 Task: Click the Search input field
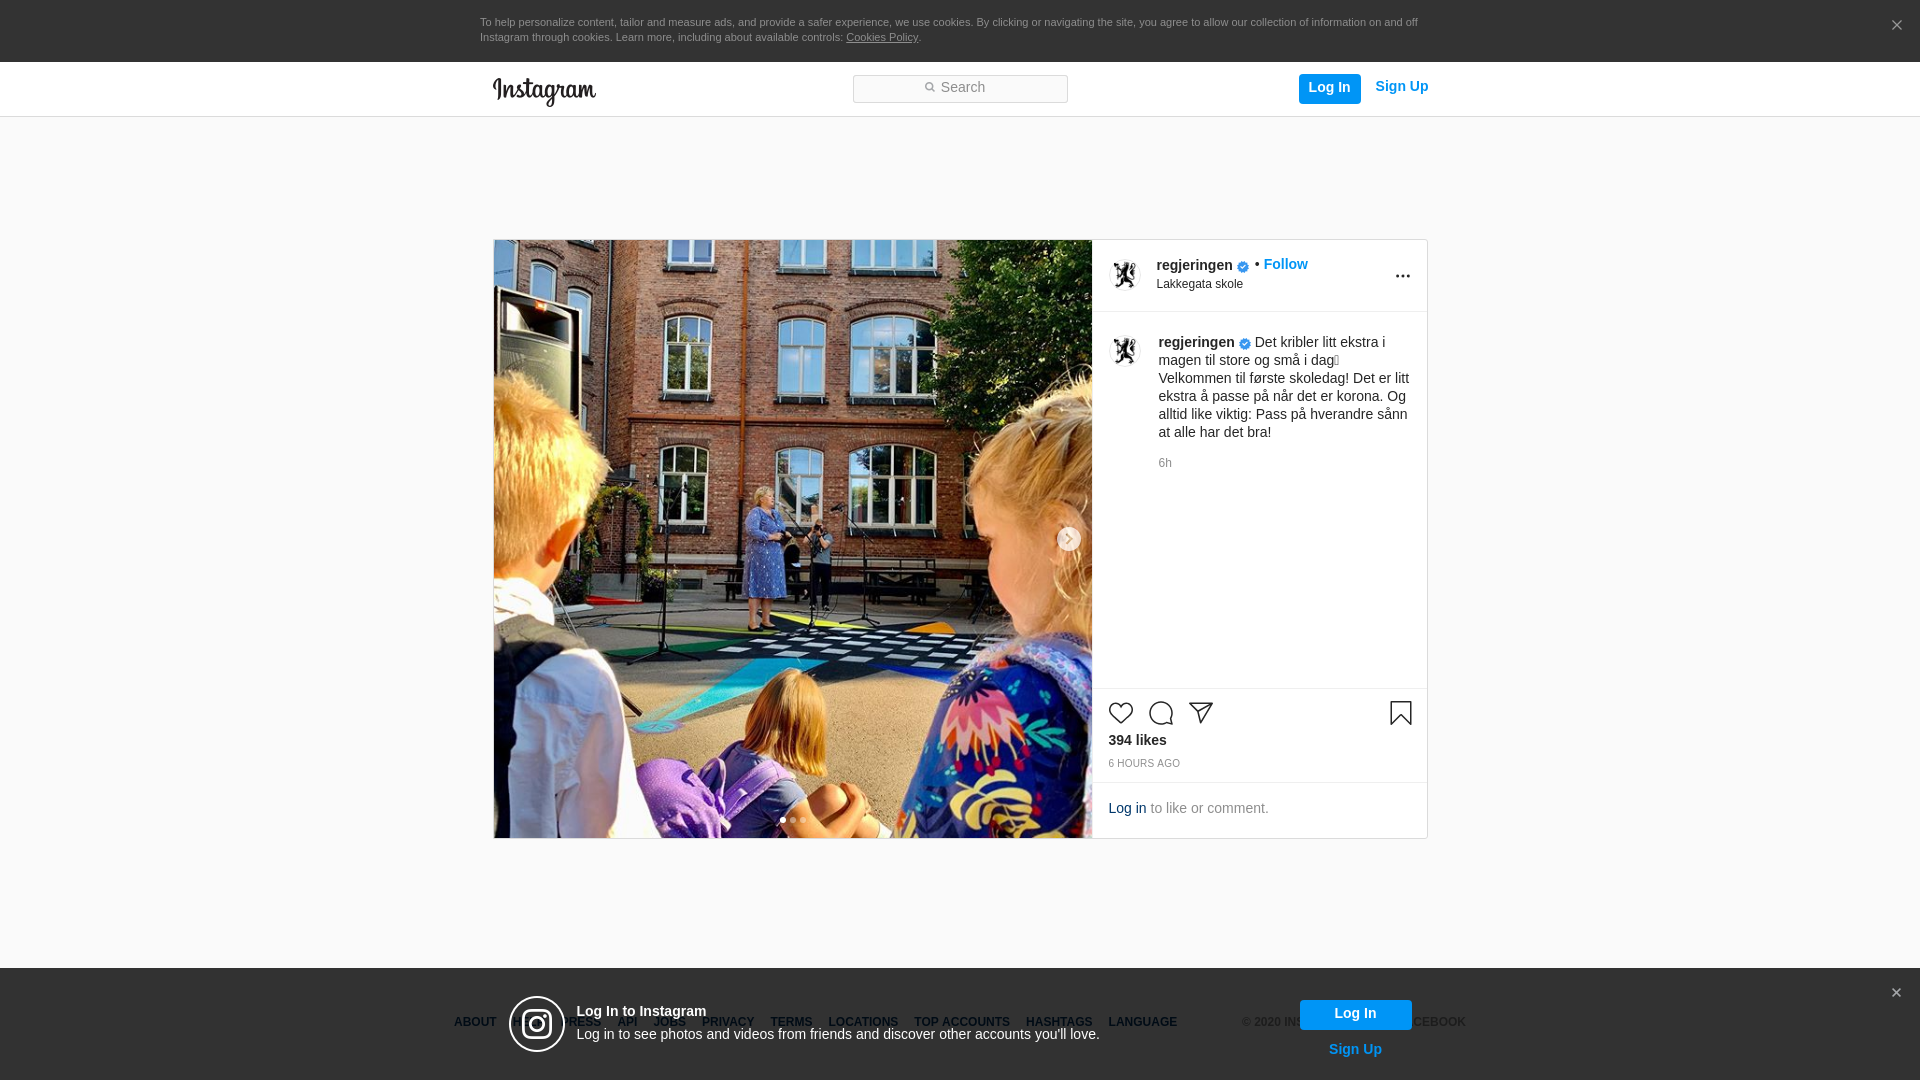960,88
